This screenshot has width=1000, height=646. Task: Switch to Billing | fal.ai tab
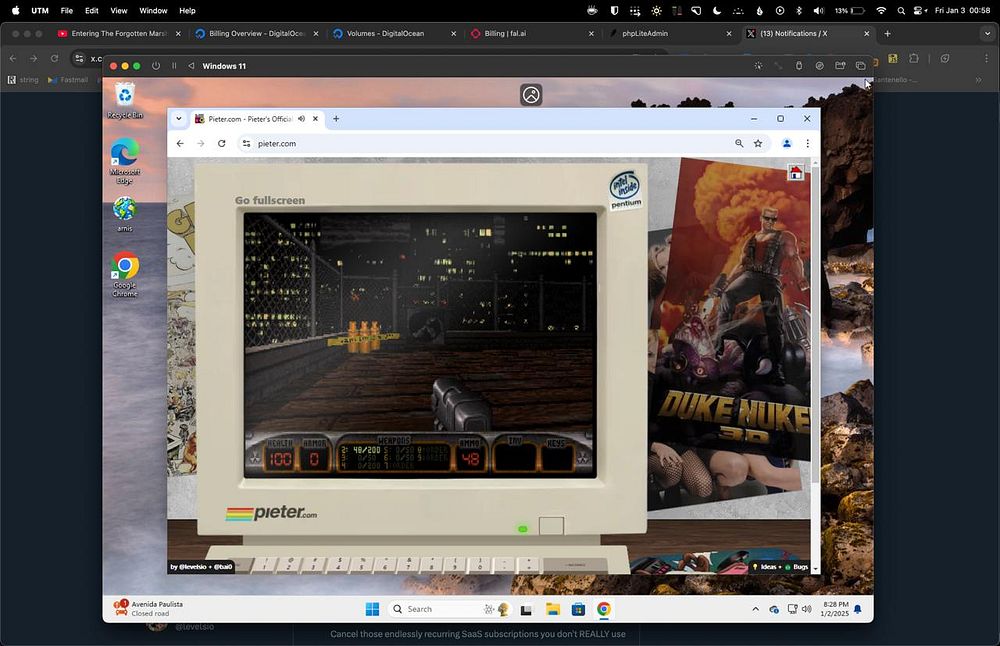[533, 33]
